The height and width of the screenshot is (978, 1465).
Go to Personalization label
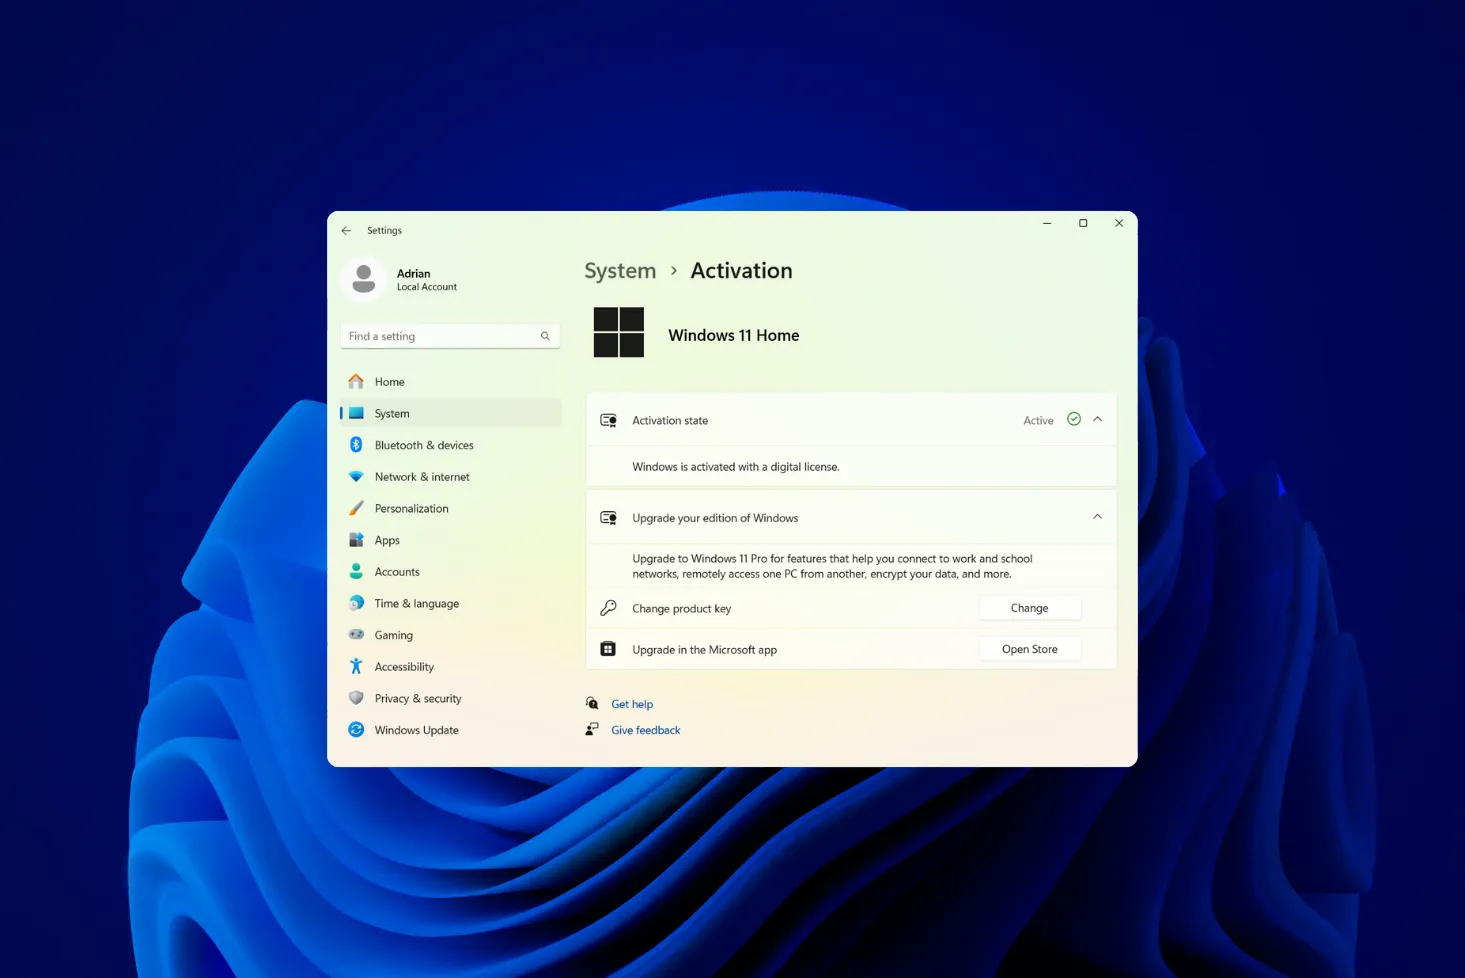pyautogui.click(x=412, y=509)
